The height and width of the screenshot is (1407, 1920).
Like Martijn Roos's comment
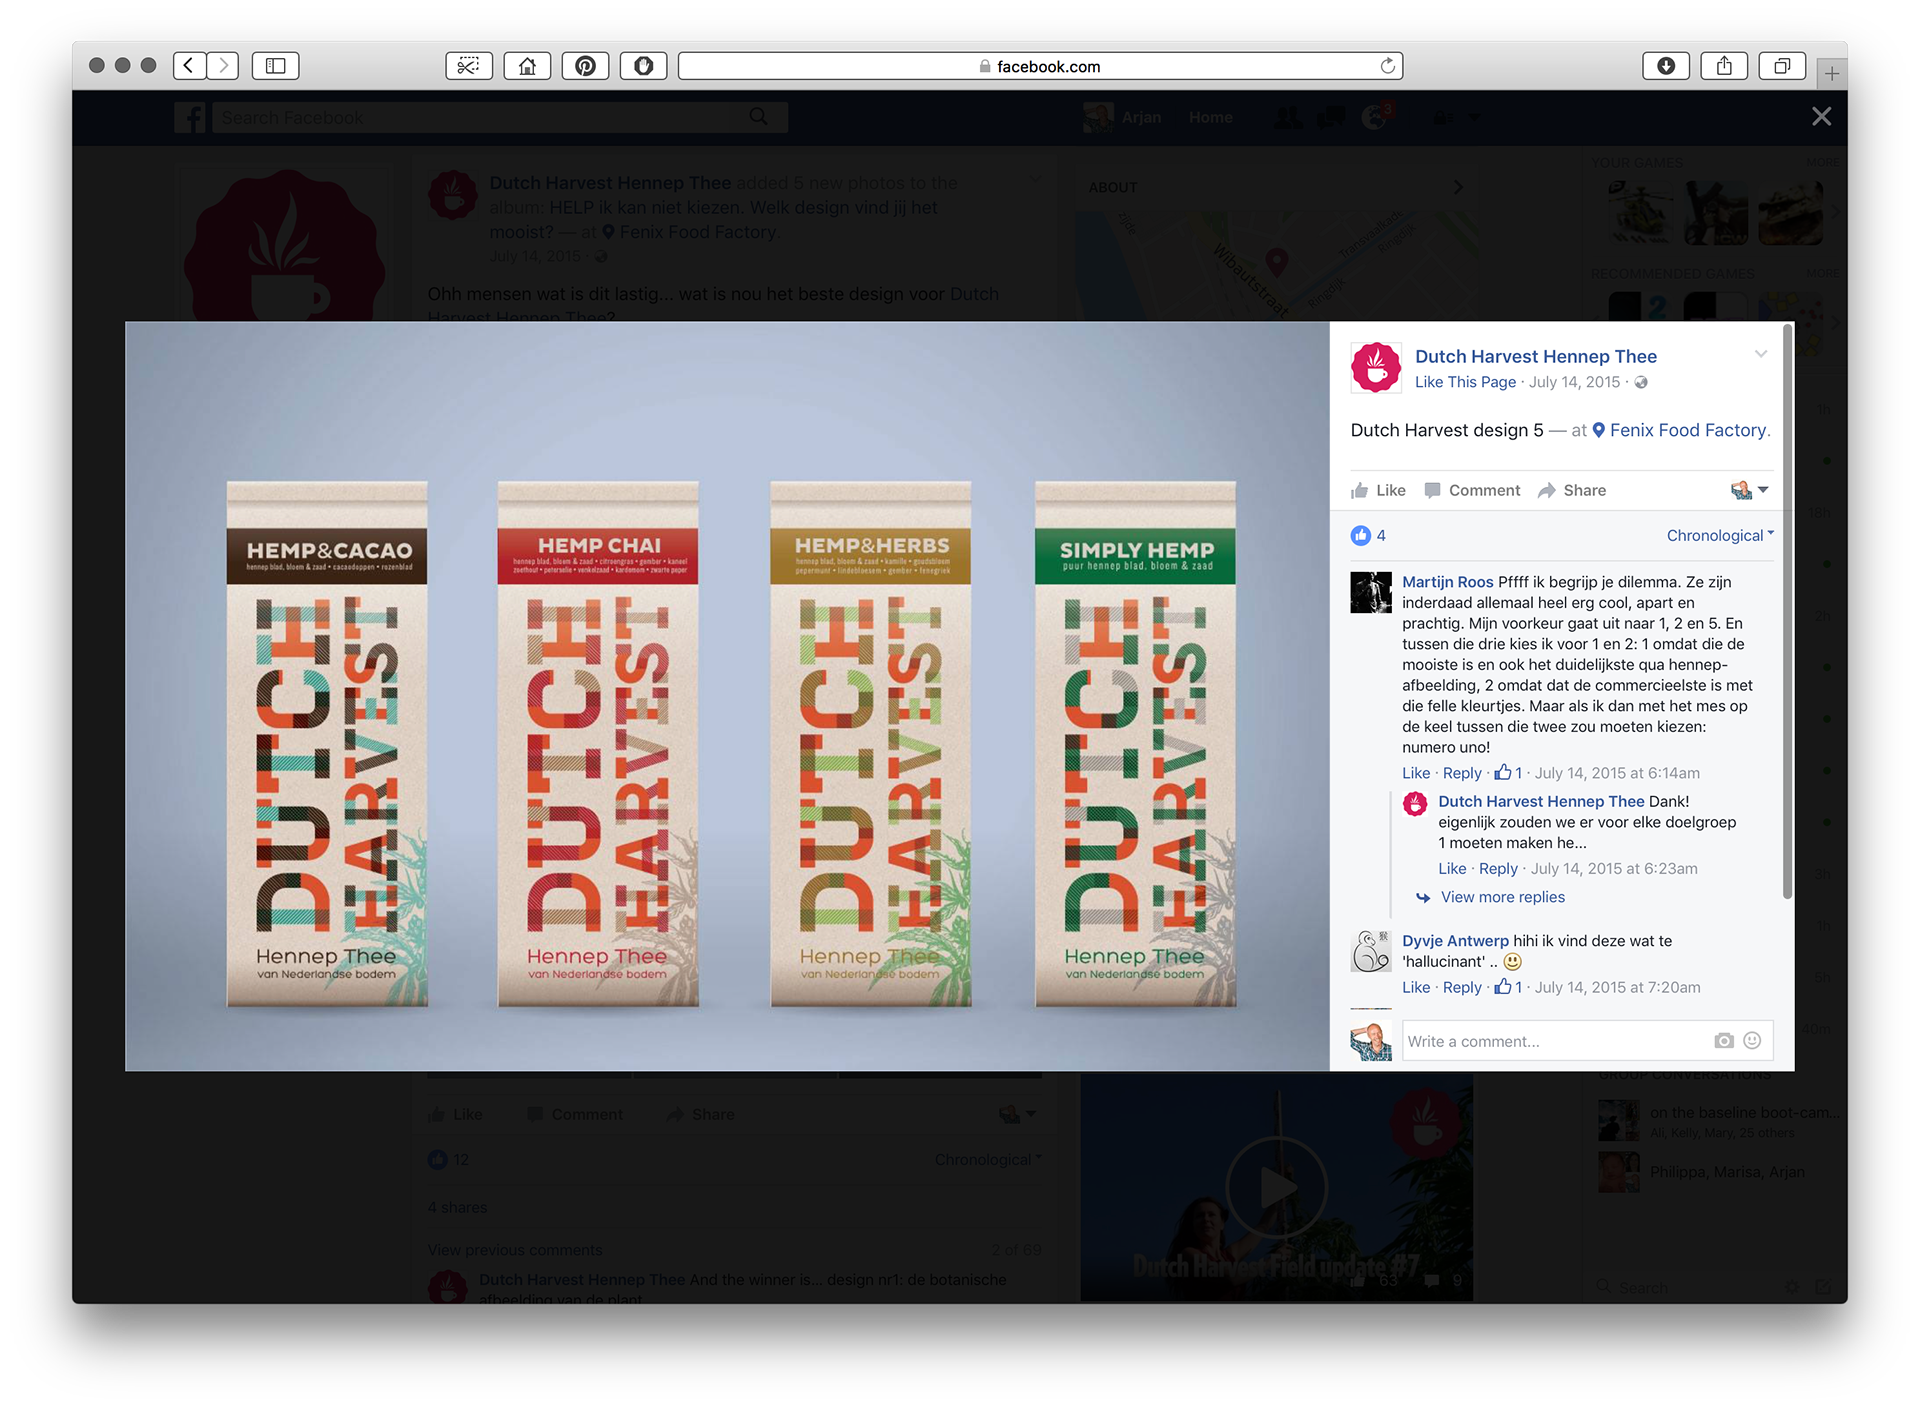coord(1416,773)
